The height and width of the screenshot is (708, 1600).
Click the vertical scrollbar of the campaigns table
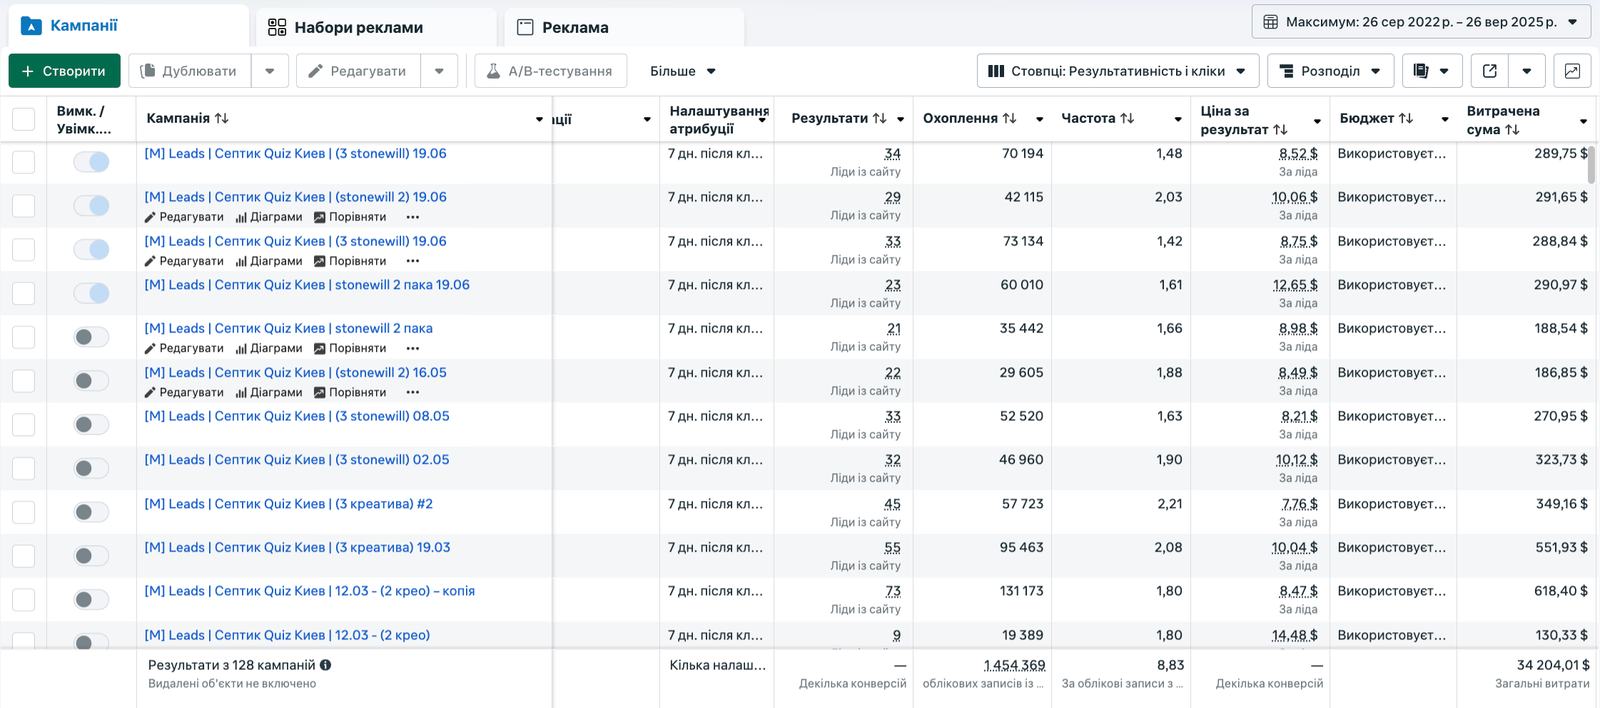click(x=1591, y=166)
